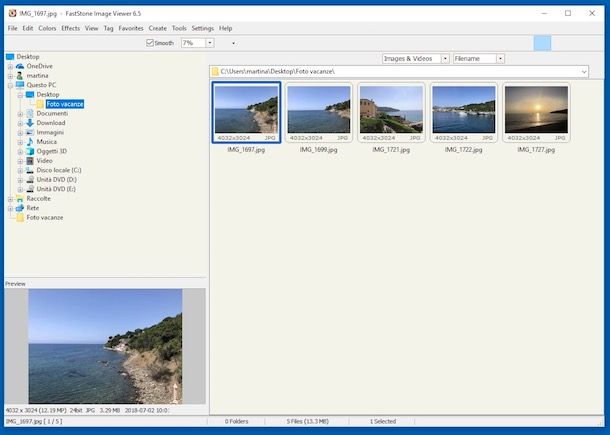Select the IMG_1727.jpg sunset thumbnail

[536, 111]
